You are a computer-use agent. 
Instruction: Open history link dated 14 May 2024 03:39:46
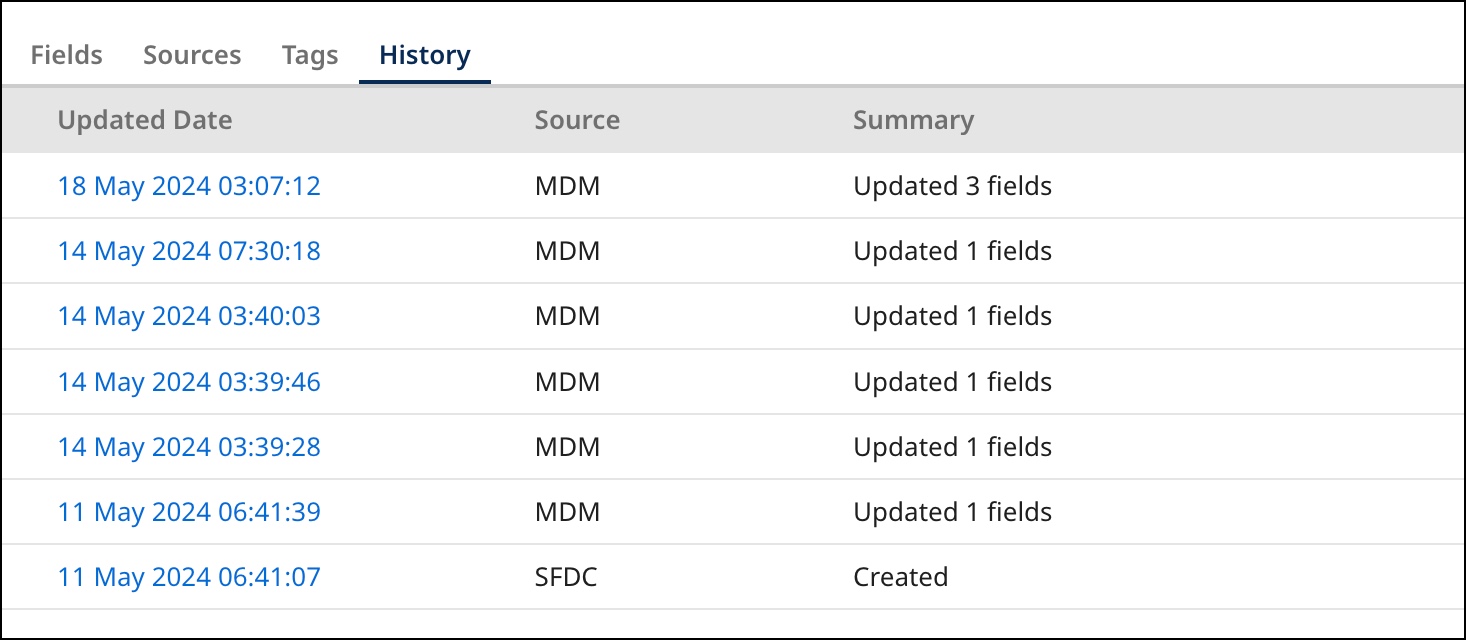point(189,382)
